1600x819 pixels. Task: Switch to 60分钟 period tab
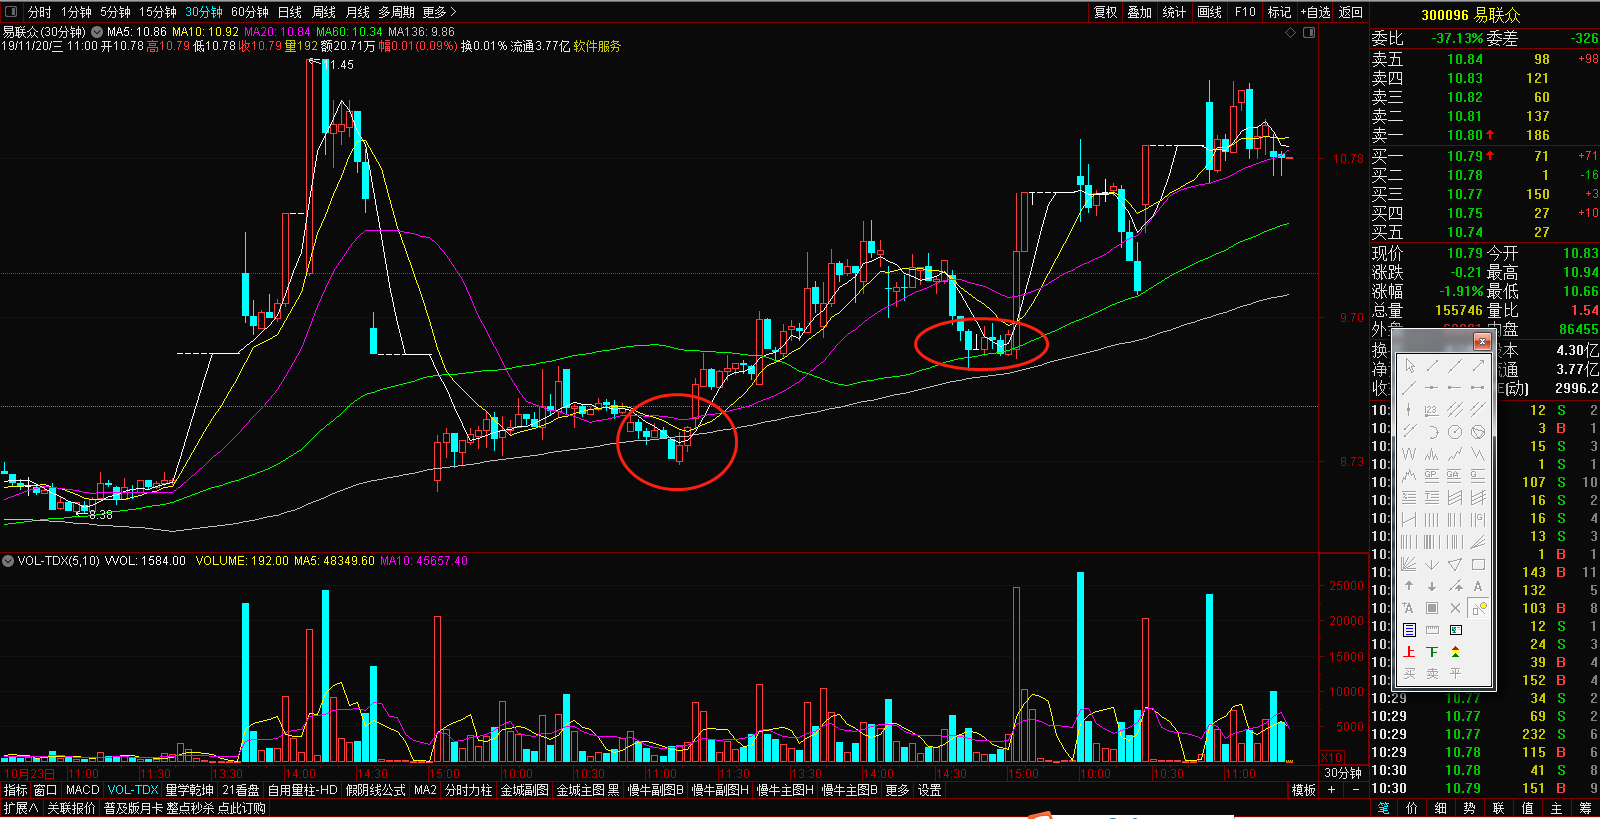249,12
